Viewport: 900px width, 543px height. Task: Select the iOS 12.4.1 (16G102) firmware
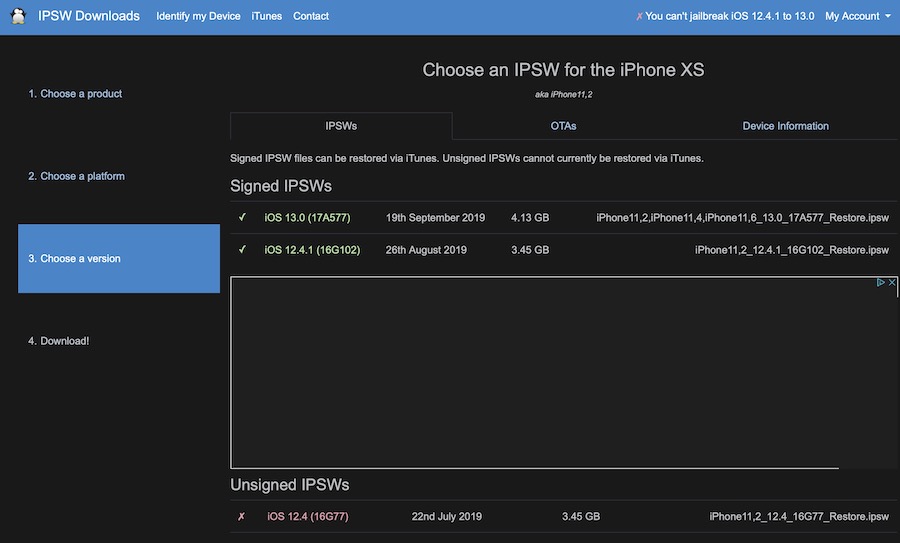point(310,250)
